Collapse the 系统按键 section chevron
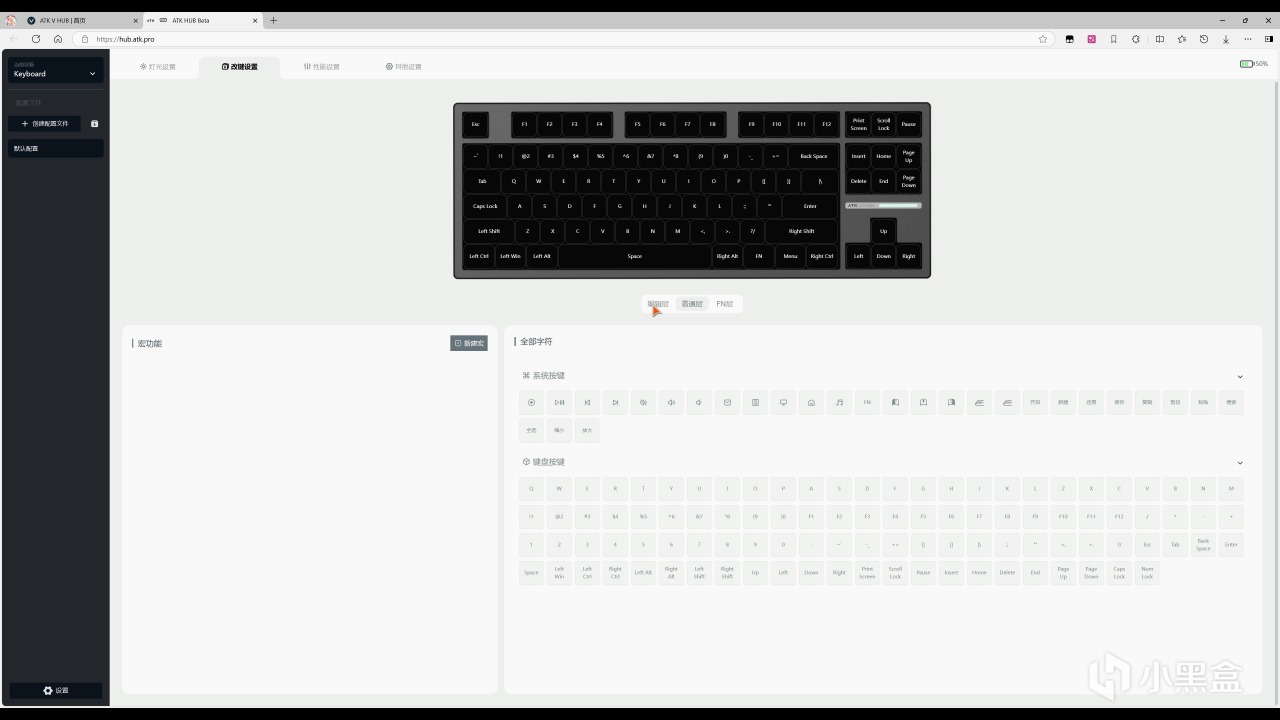Screen dimensions: 1280x720 1240,377
